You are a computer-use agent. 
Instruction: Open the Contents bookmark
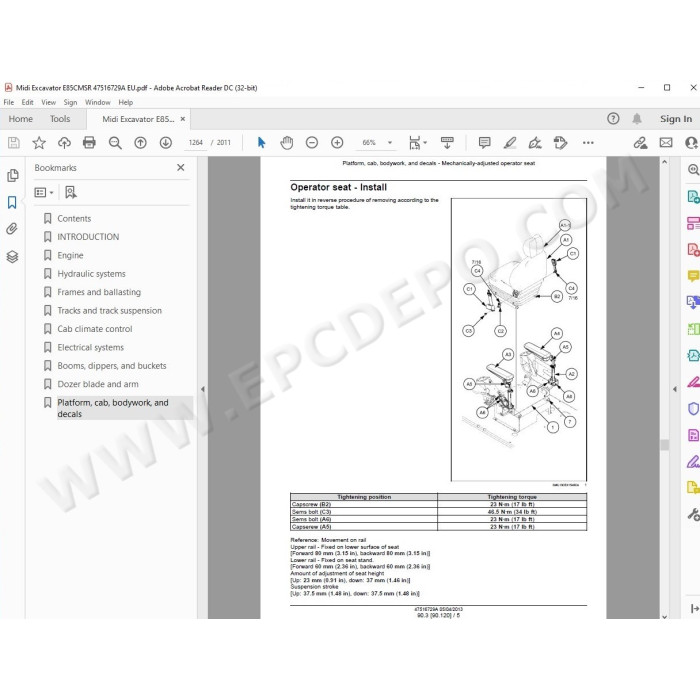(74, 219)
